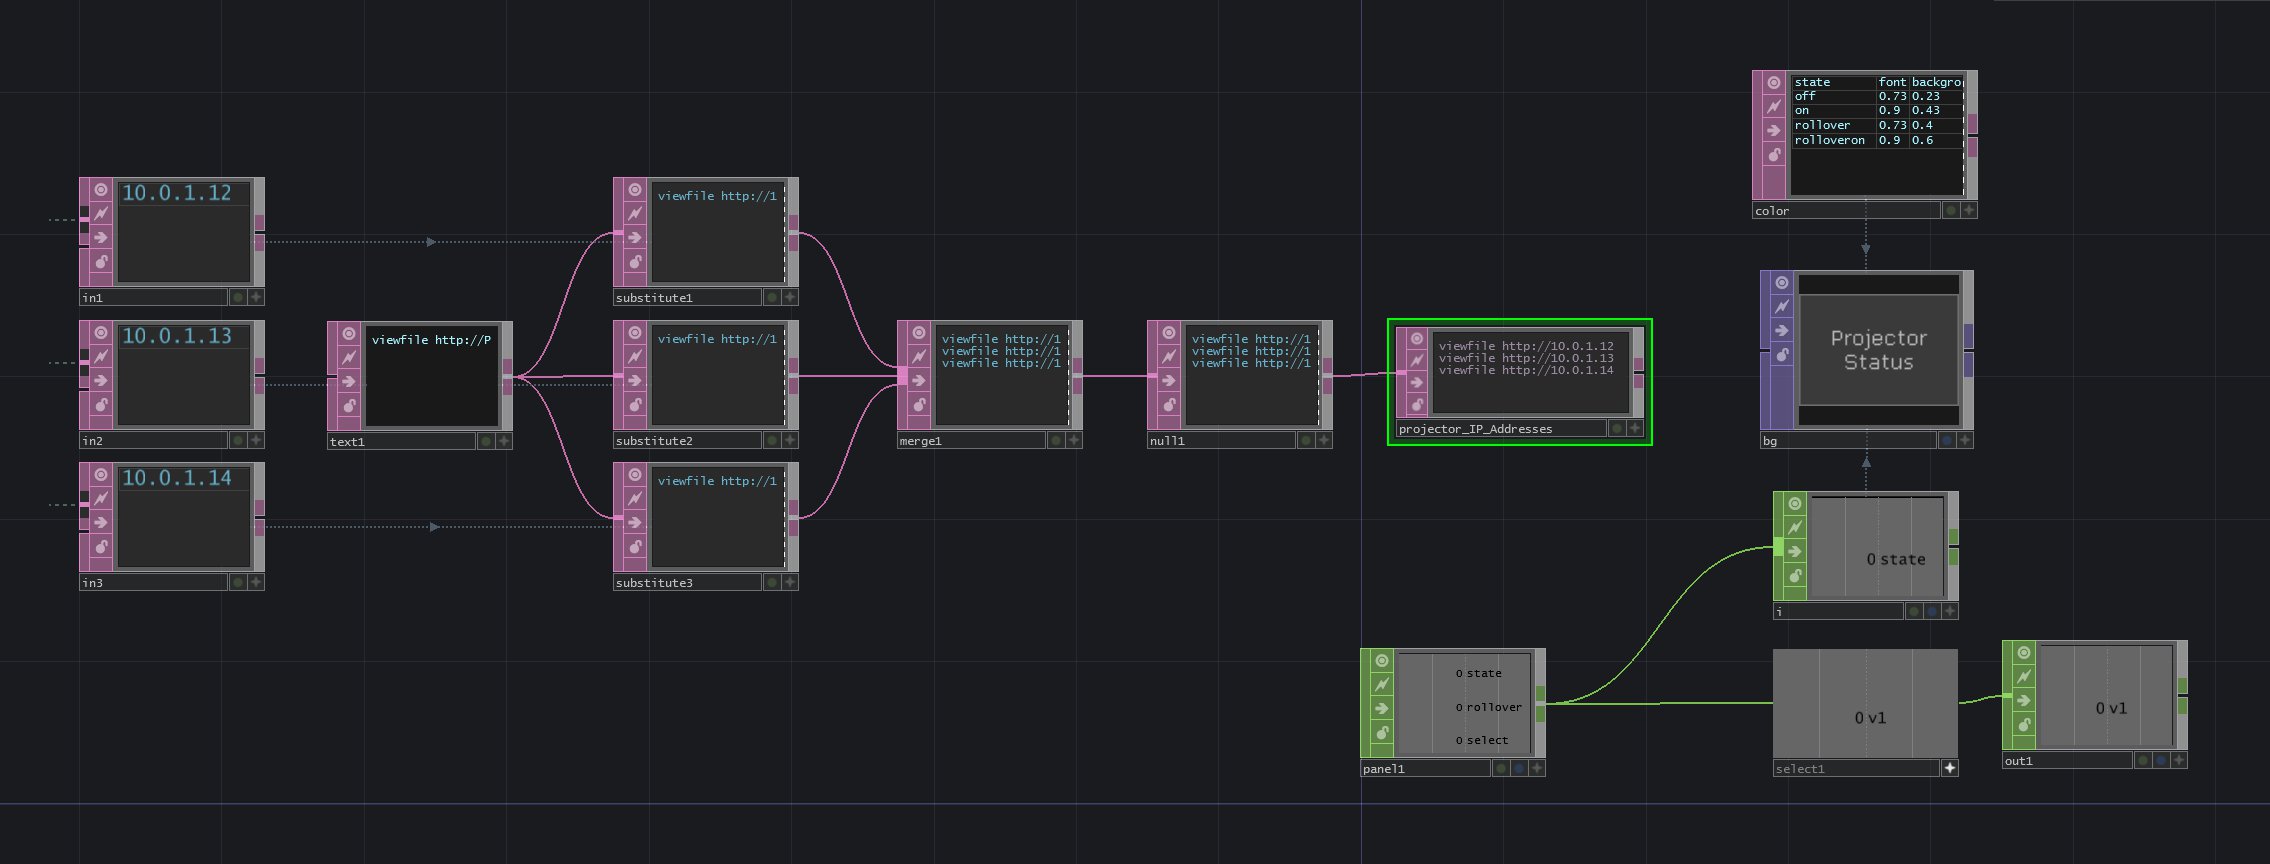Click the bypass arrow flag on text1

349,381
